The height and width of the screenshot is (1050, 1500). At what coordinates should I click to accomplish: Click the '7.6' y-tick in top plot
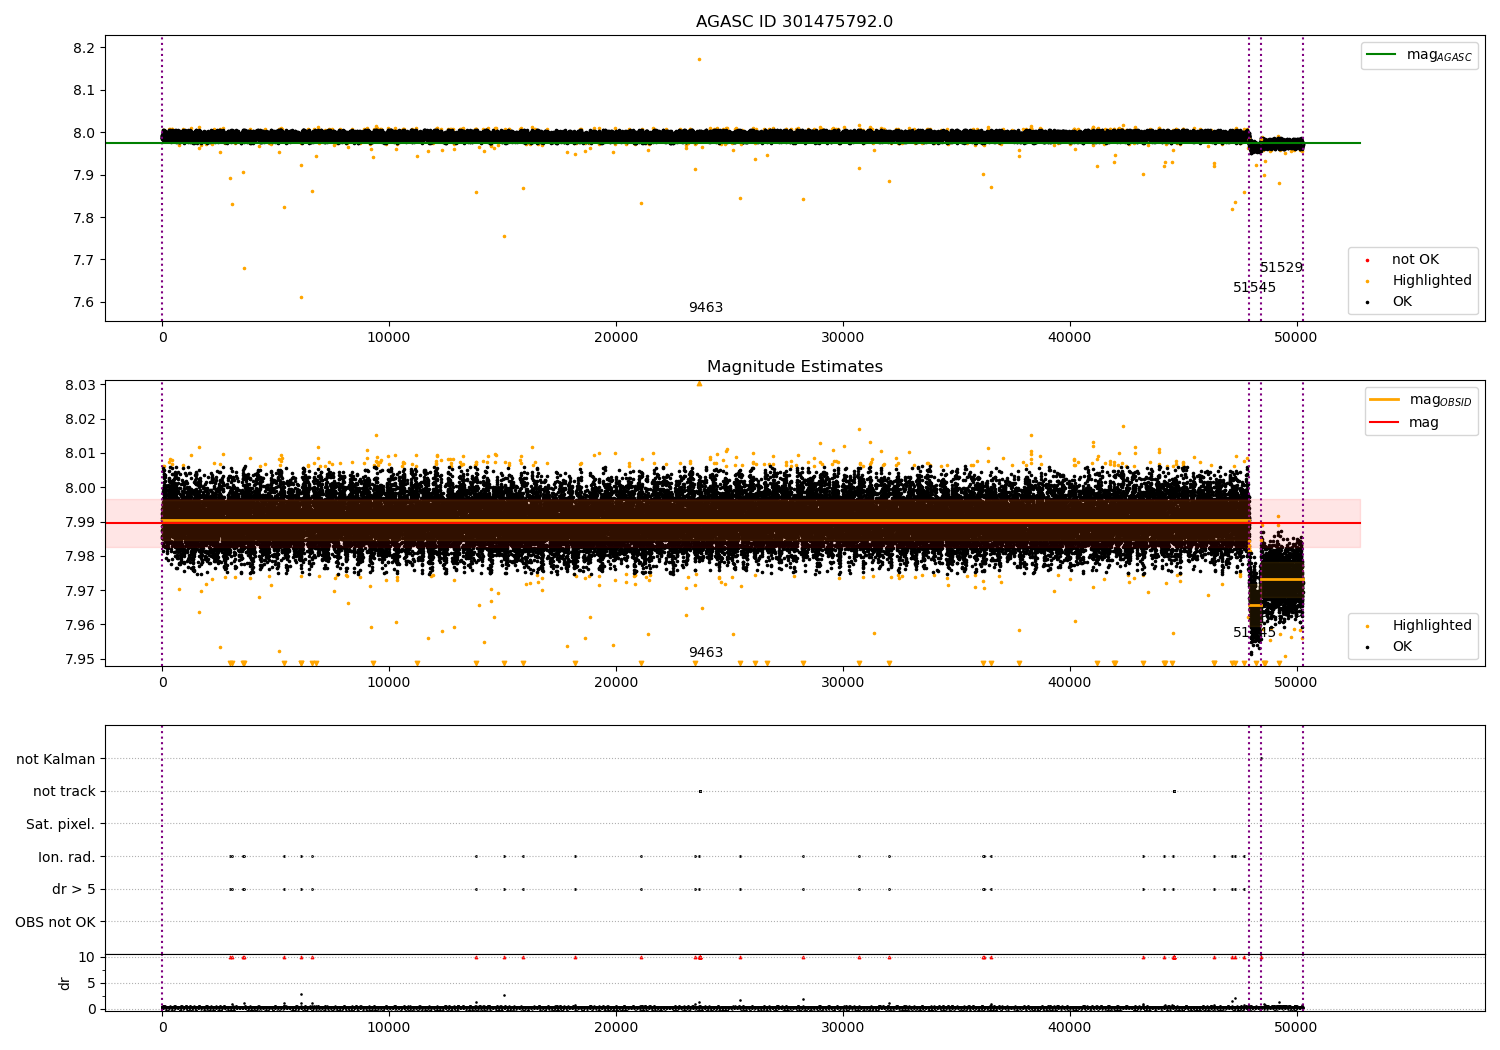pyautogui.click(x=84, y=303)
